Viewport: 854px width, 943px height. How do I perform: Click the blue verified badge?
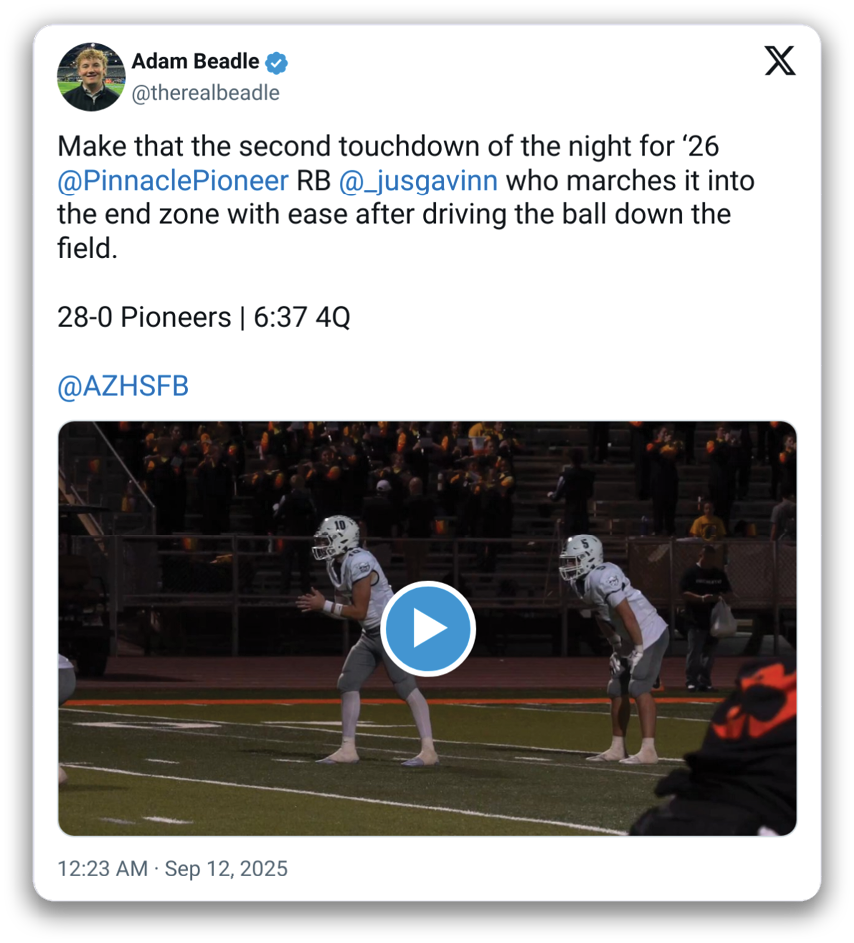[x=277, y=63]
